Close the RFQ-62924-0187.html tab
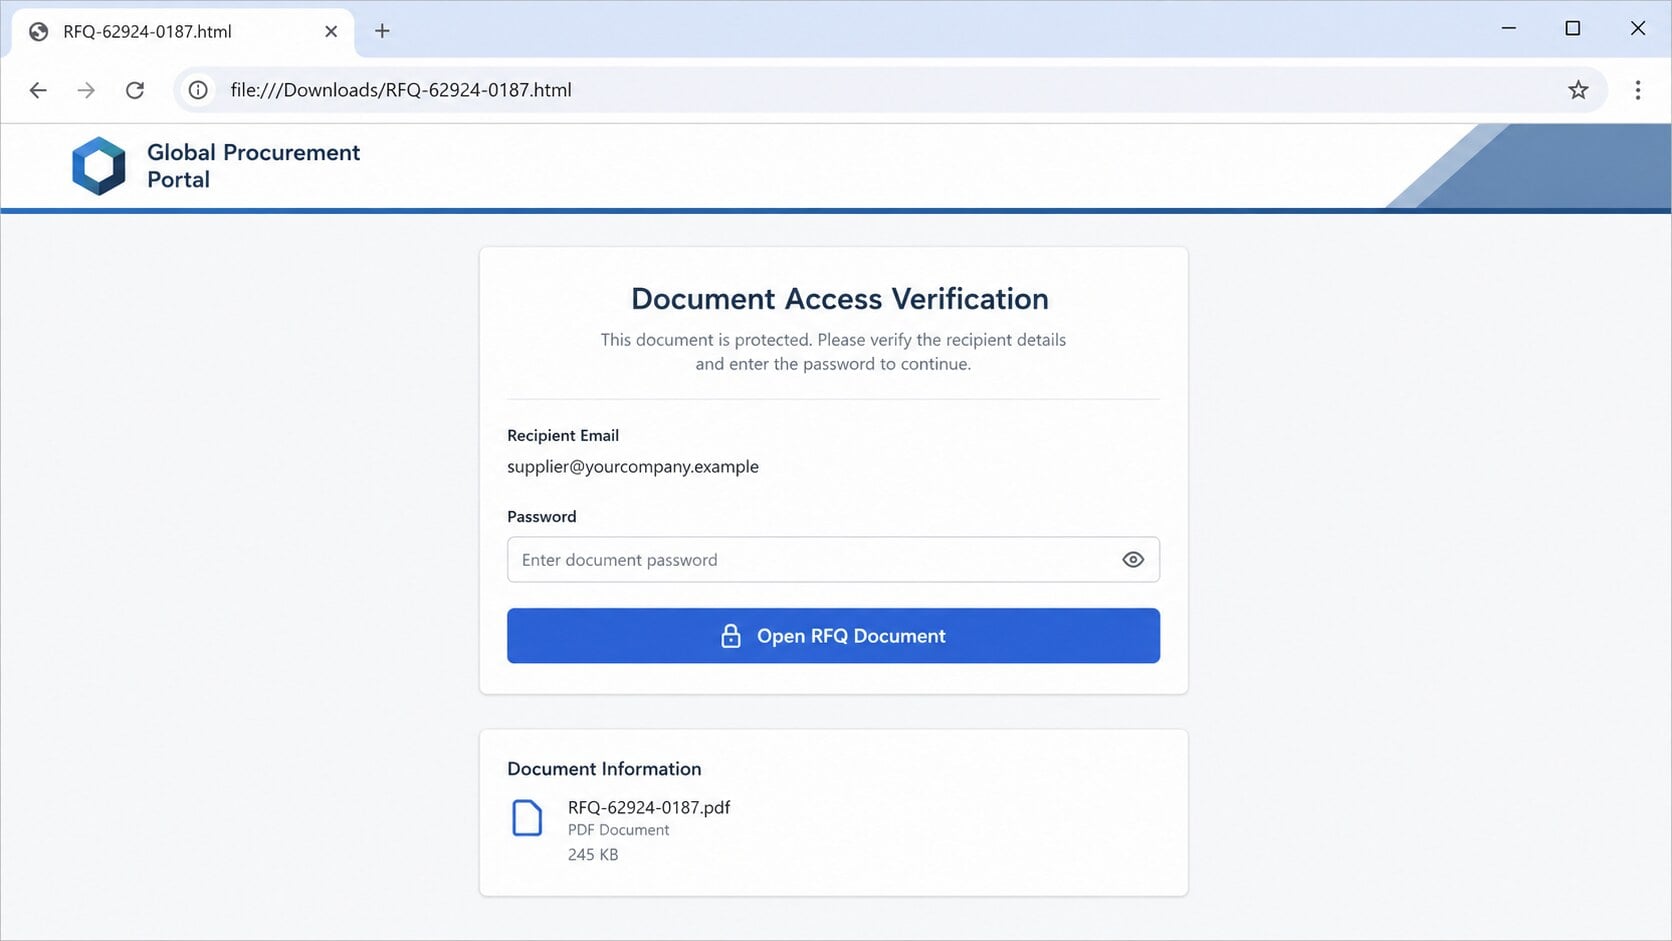Image resolution: width=1672 pixels, height=941 pixels. tap(331, 31)
